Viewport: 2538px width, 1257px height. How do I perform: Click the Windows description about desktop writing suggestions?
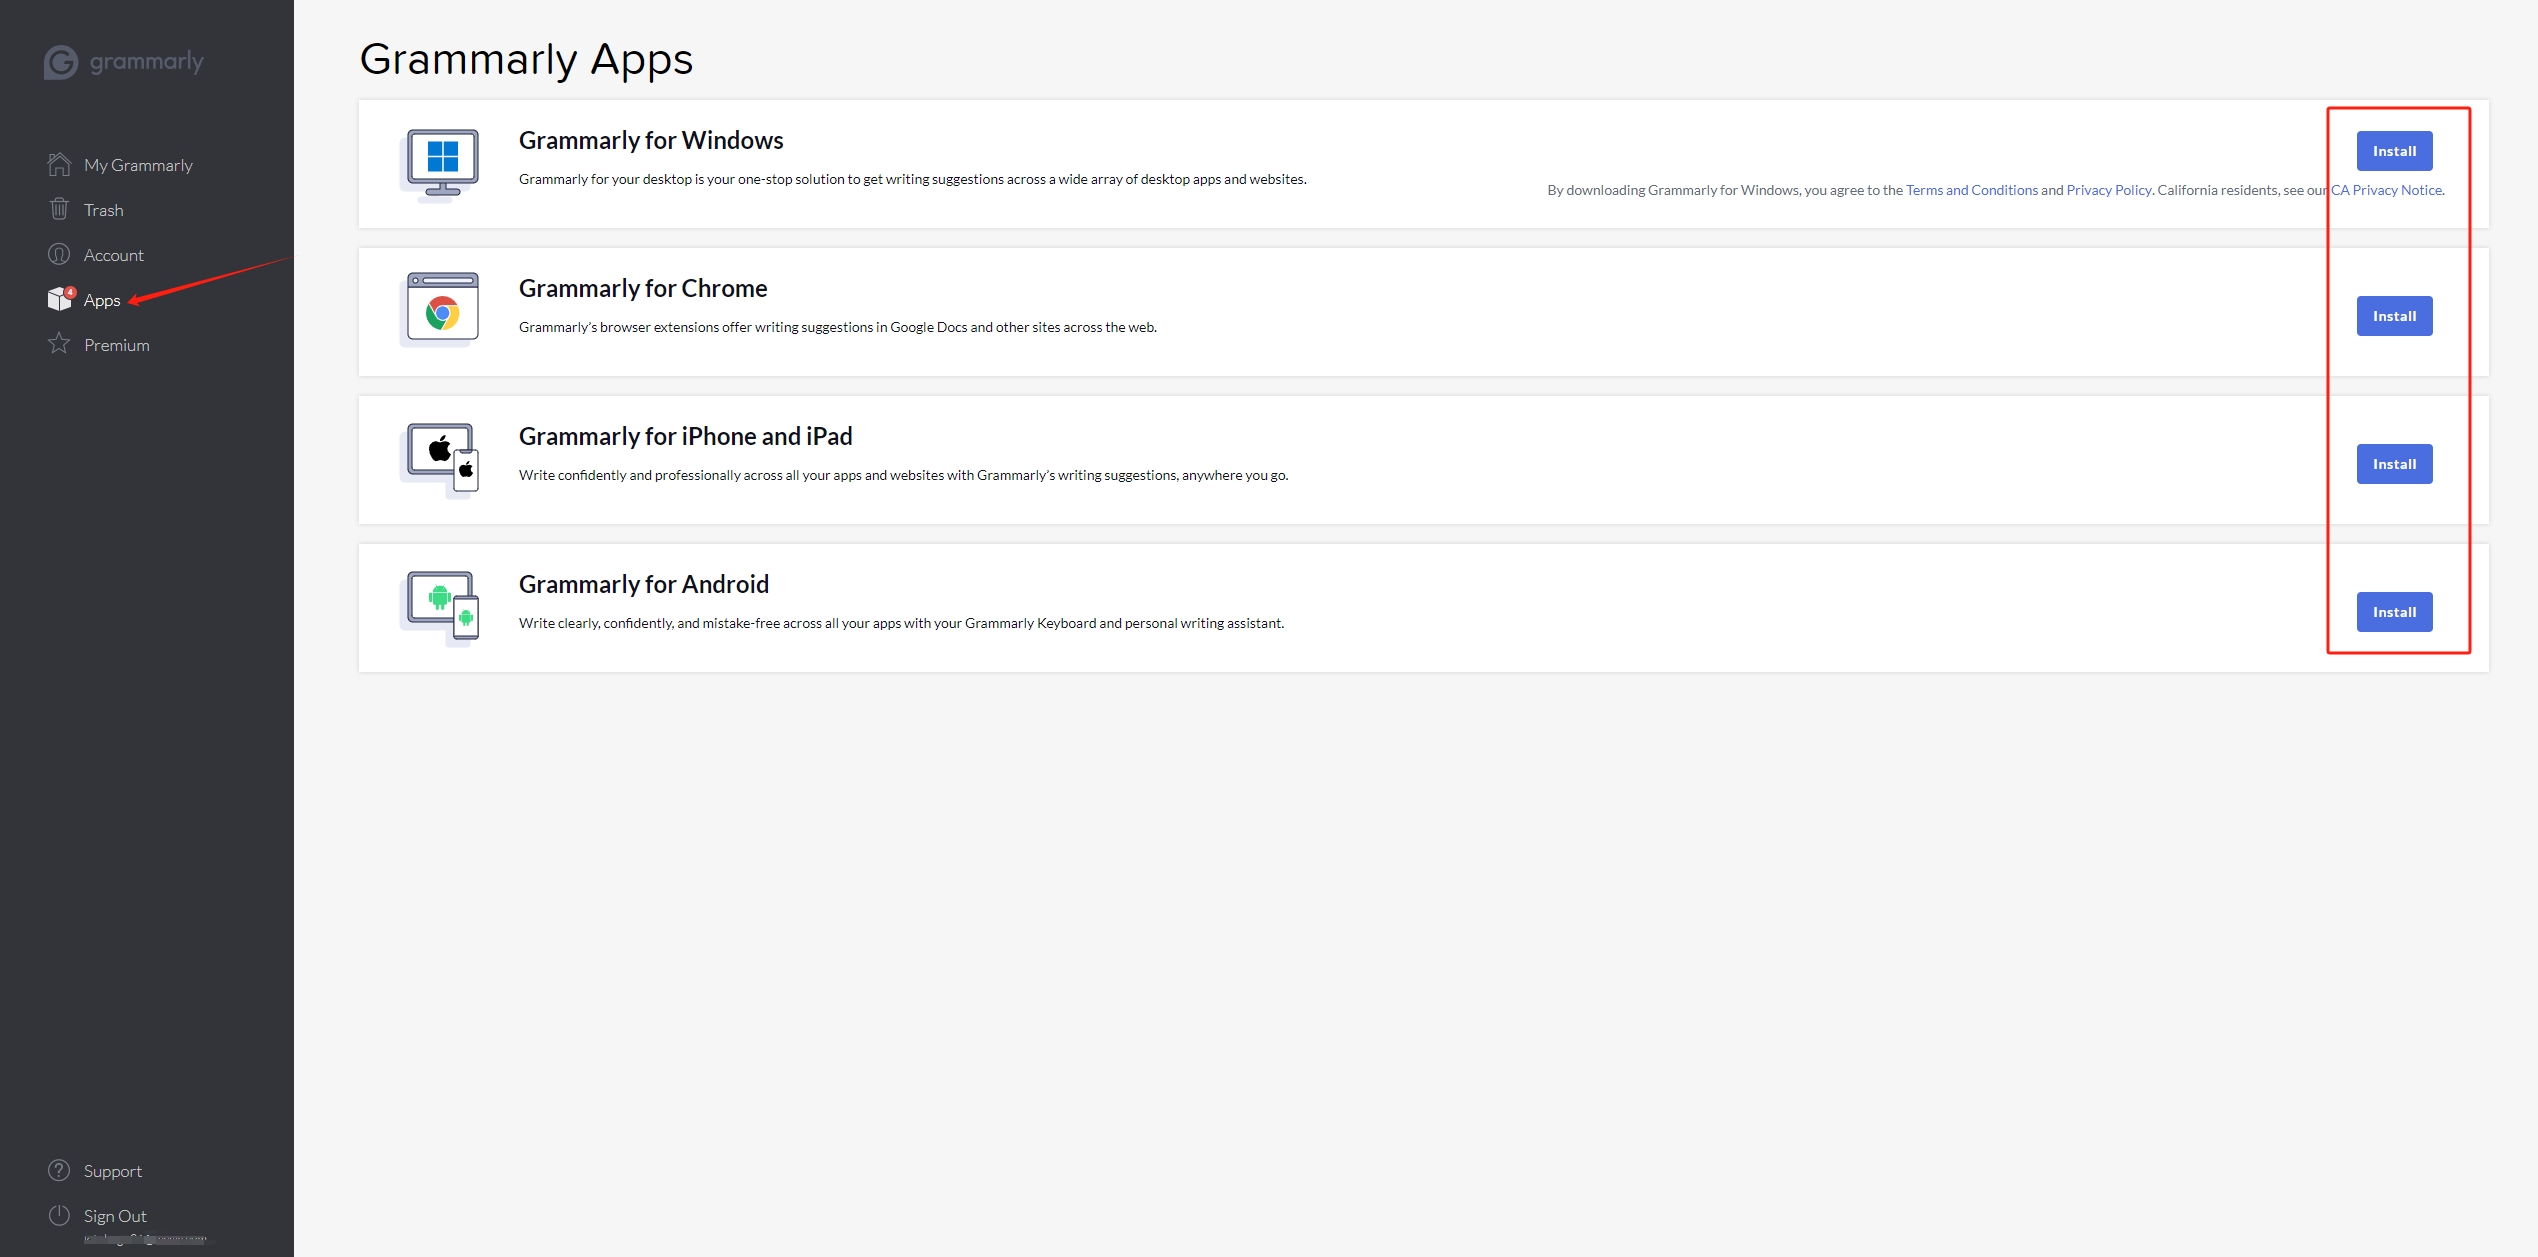(913, 179)
